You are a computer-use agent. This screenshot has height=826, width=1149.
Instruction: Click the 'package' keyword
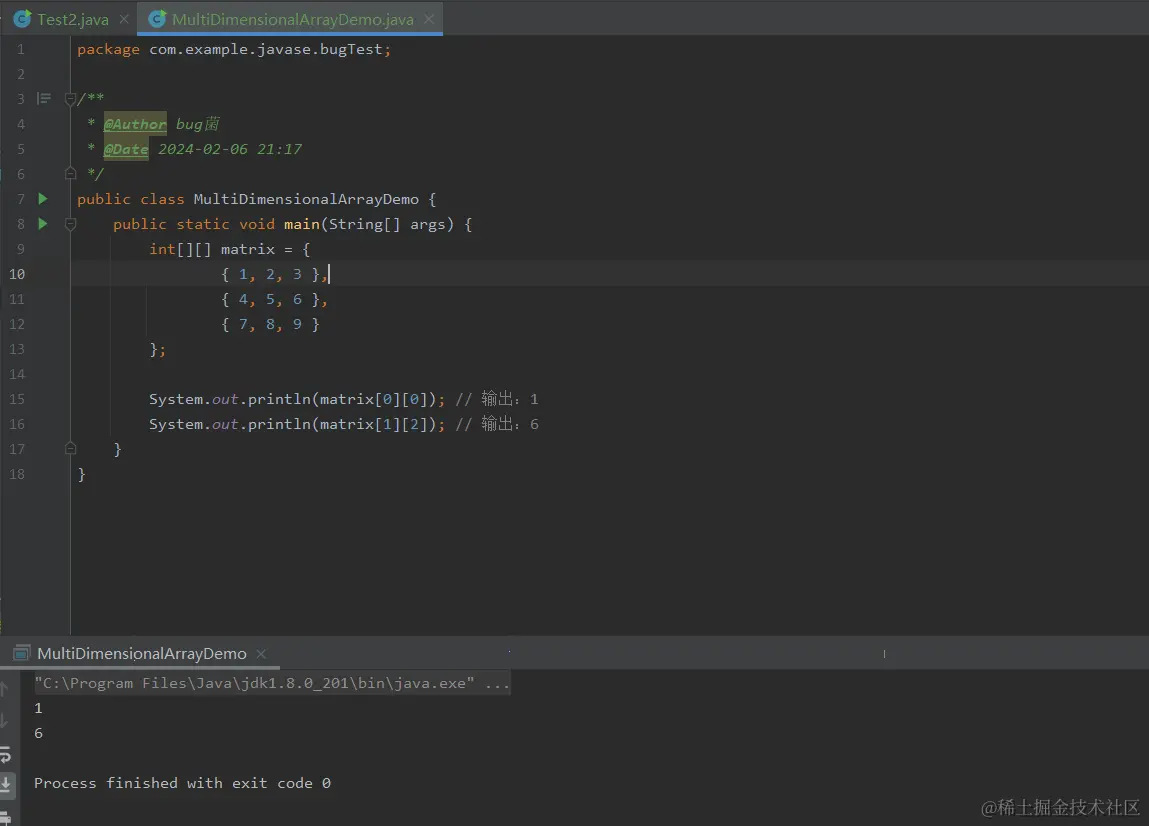(x=108, y=49)
